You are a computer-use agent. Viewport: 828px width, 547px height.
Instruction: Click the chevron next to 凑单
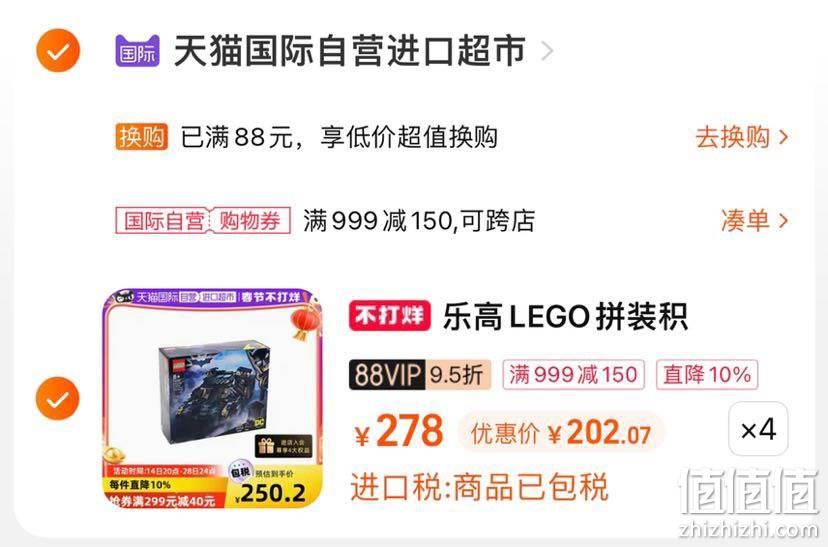784,220
